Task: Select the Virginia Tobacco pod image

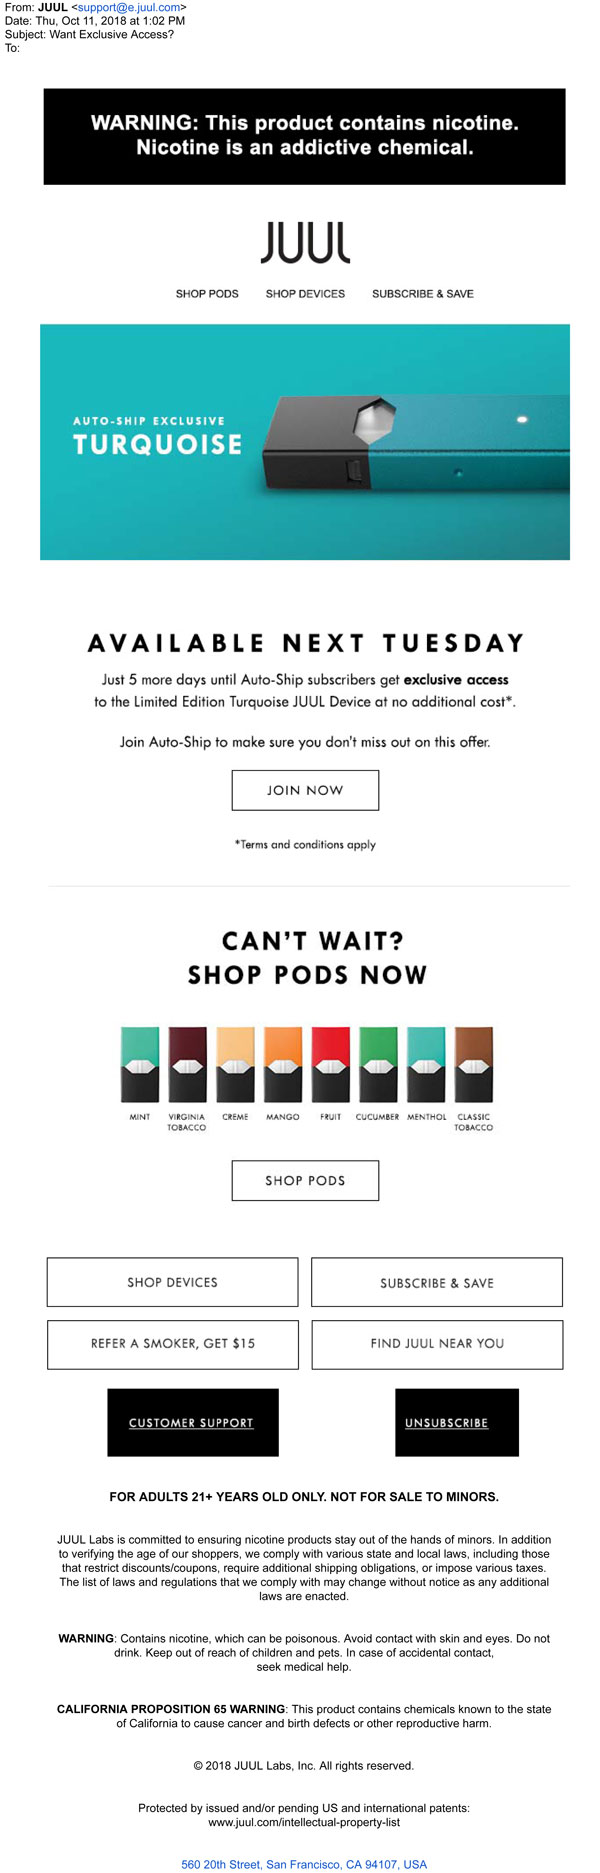Action: (187, 1064)
